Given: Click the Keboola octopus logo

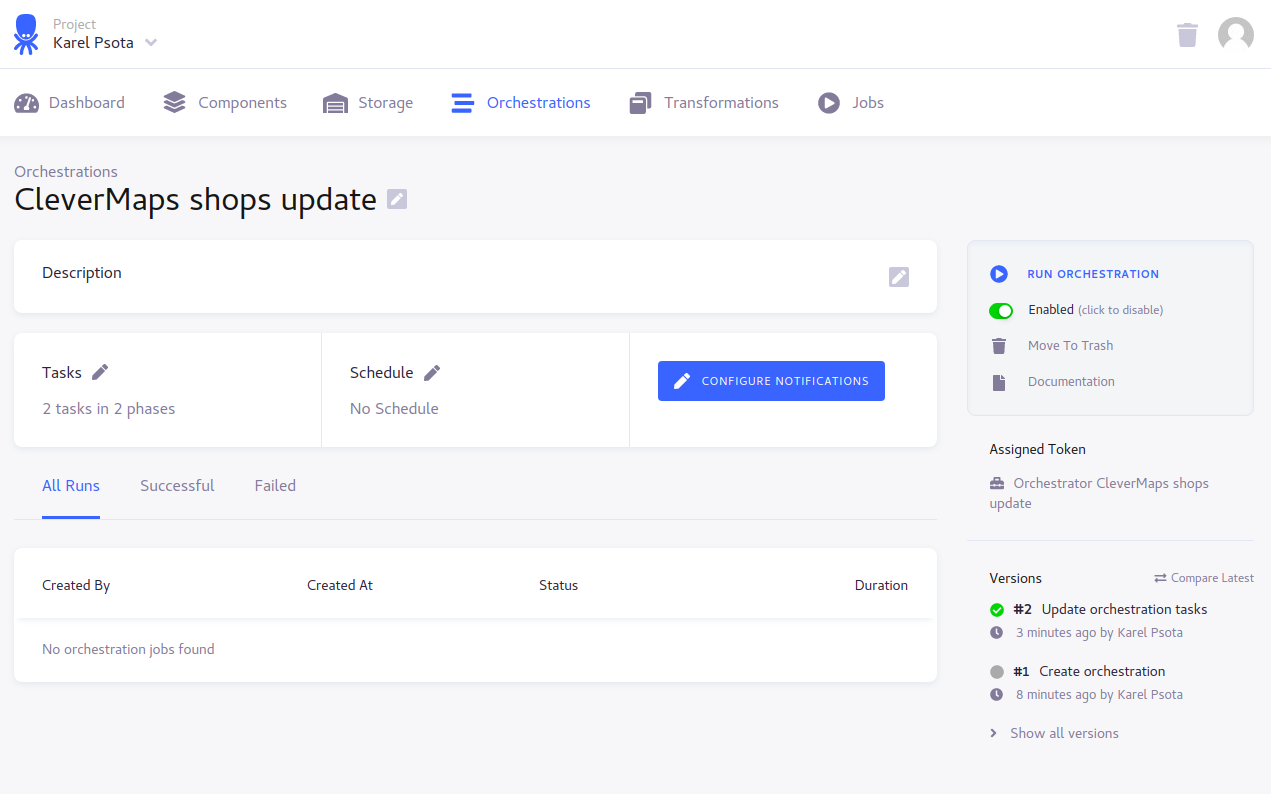Looking at the screenshot, I should click(x=26, y=34).
